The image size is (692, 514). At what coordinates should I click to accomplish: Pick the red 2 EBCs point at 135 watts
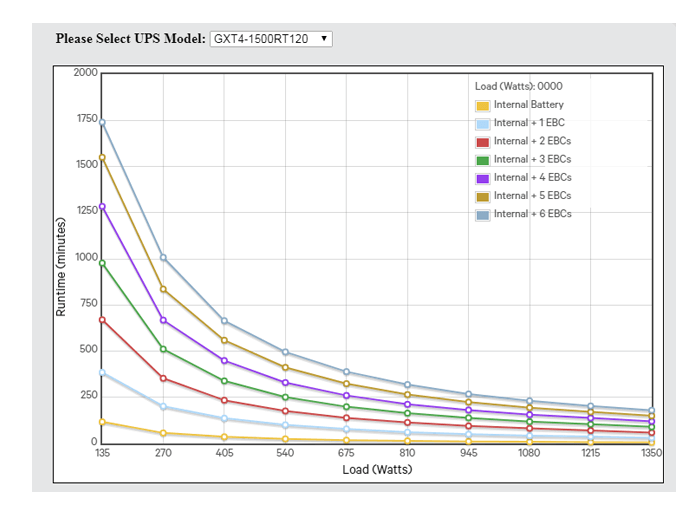click(x=102, y=320)
